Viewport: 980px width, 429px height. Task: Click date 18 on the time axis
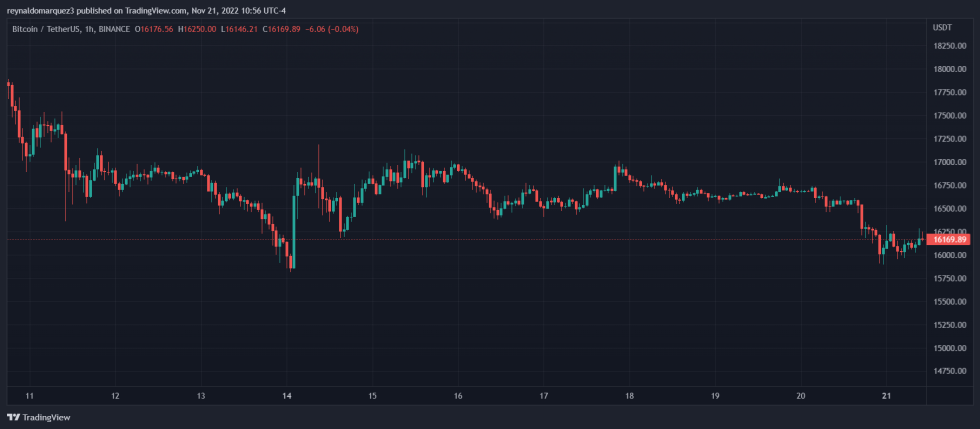(x=629, y=396)
